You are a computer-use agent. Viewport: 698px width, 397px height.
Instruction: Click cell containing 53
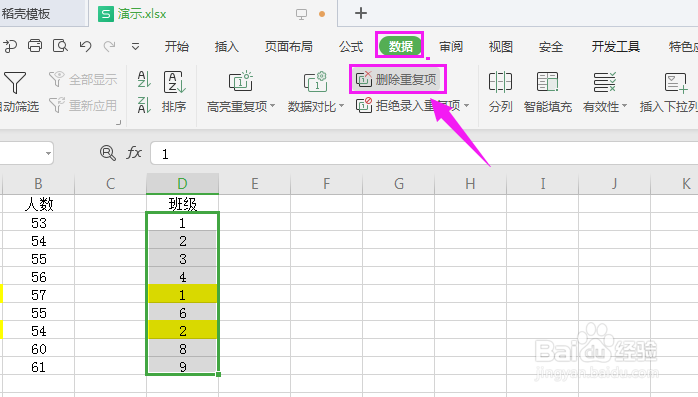tap(38, 223)
